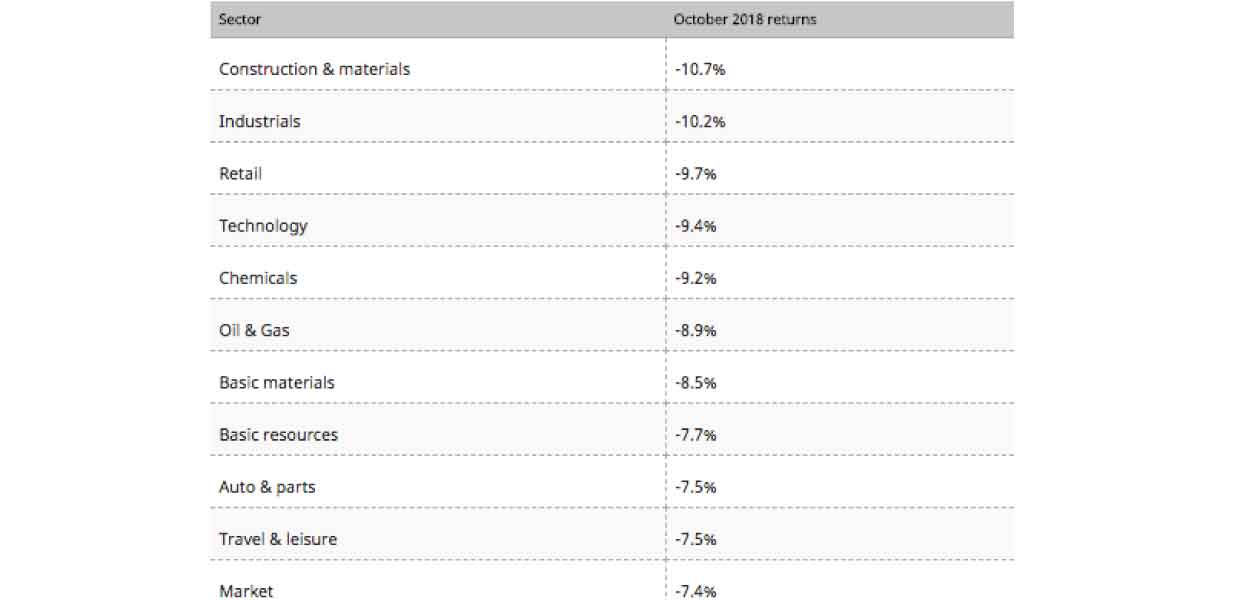The width and height of the screenshot is (1240, 600).
Task: Select the Oil & Gas sector cell
Action: pyautogui.click(x=254, y=330)
